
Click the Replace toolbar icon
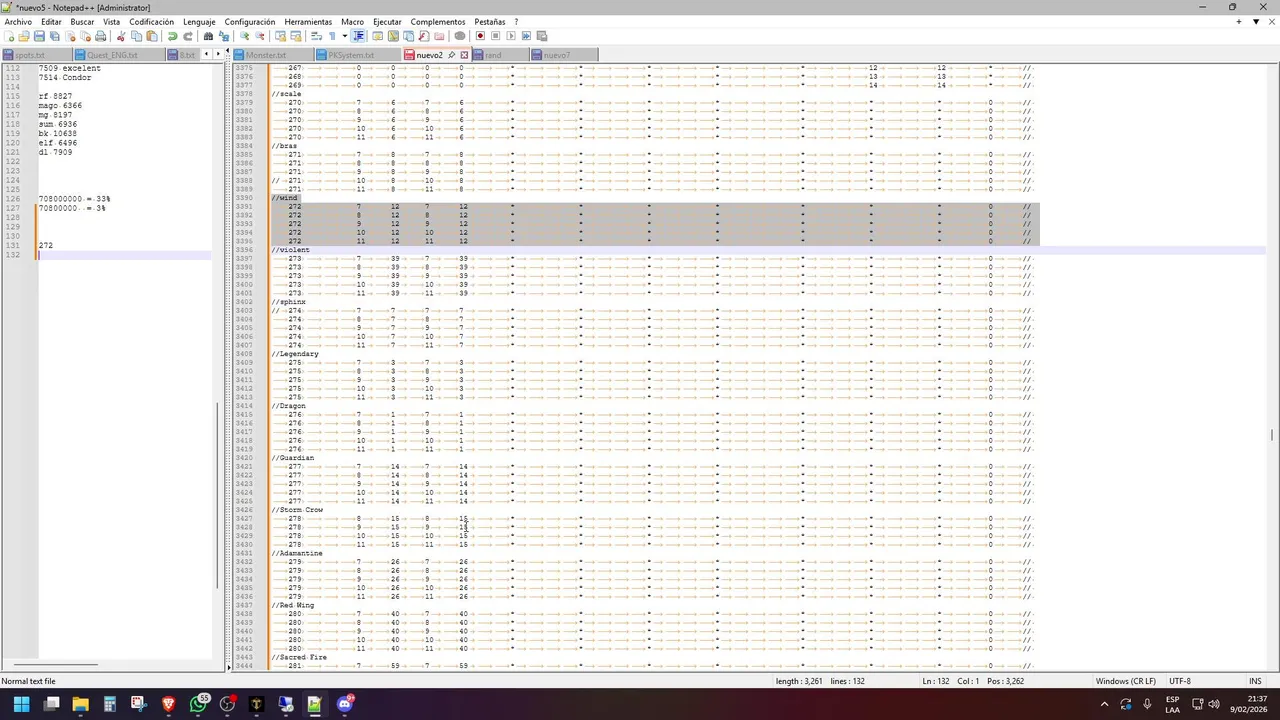(224, 36)
